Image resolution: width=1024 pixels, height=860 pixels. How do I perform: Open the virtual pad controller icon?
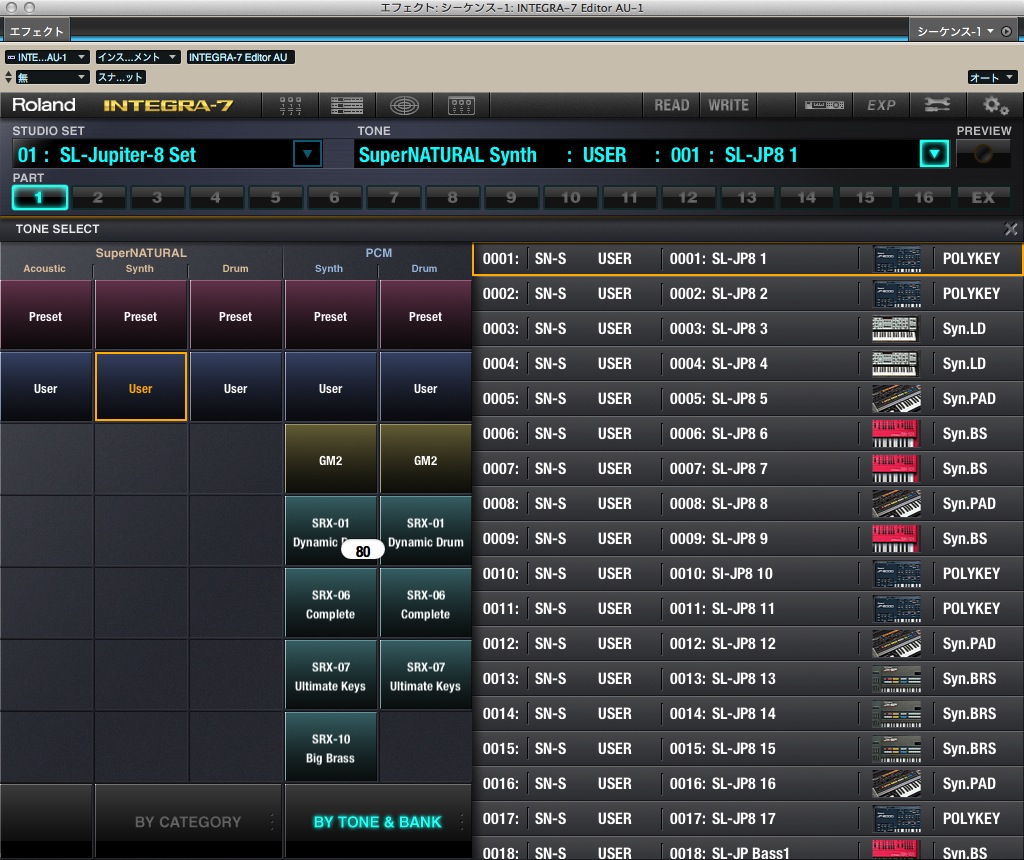[x=461, y=105]
